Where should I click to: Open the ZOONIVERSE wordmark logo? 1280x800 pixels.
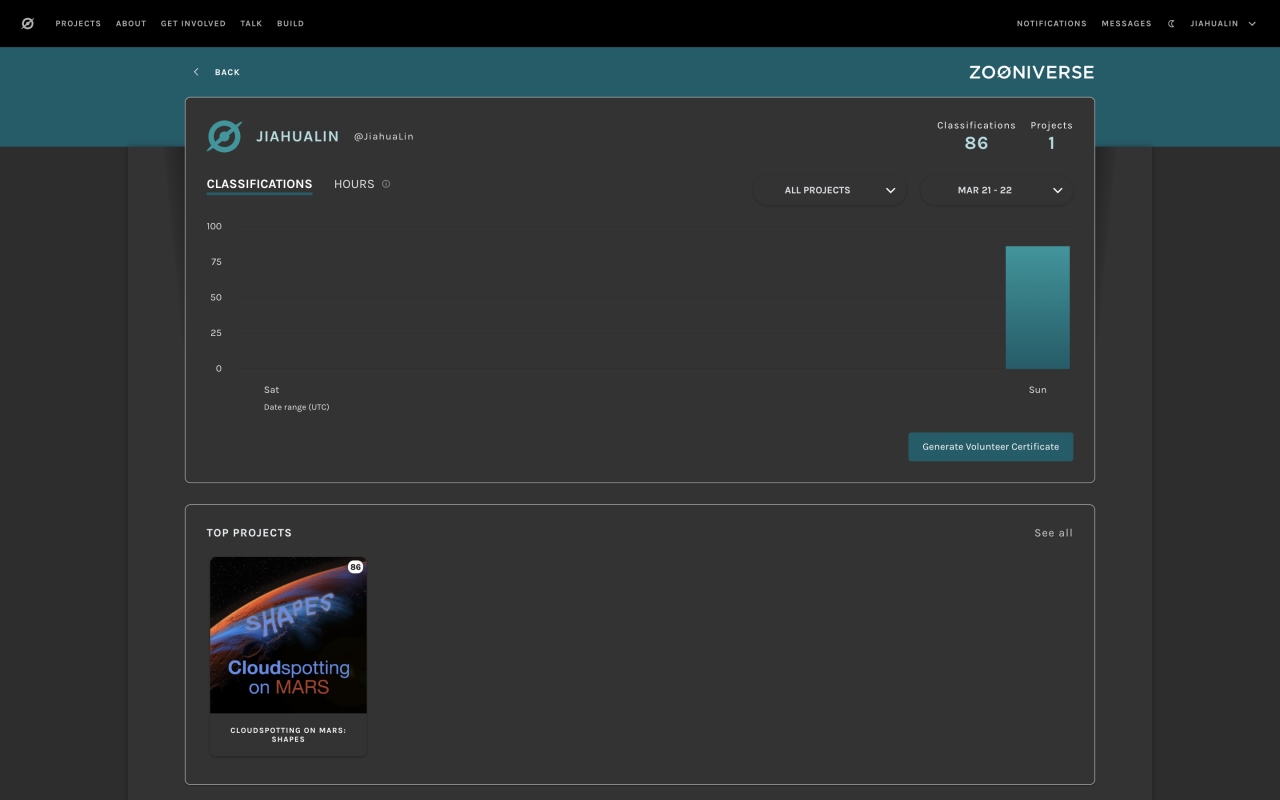pyautogui.click(x=1031, y=72)
